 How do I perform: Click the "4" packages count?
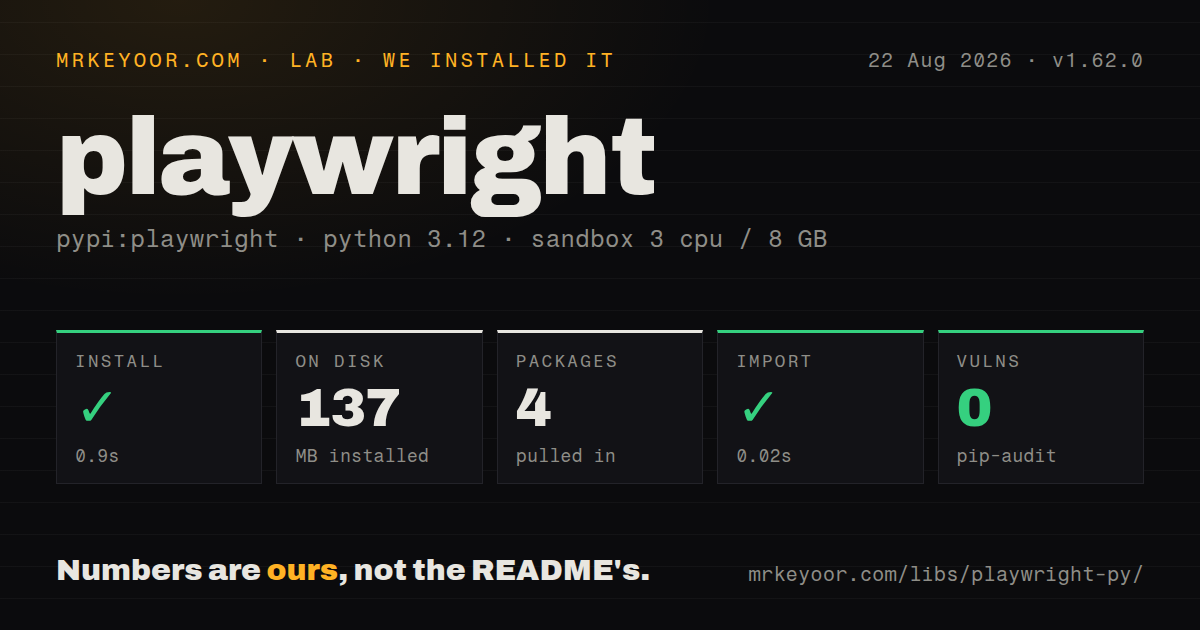point(534,408)
